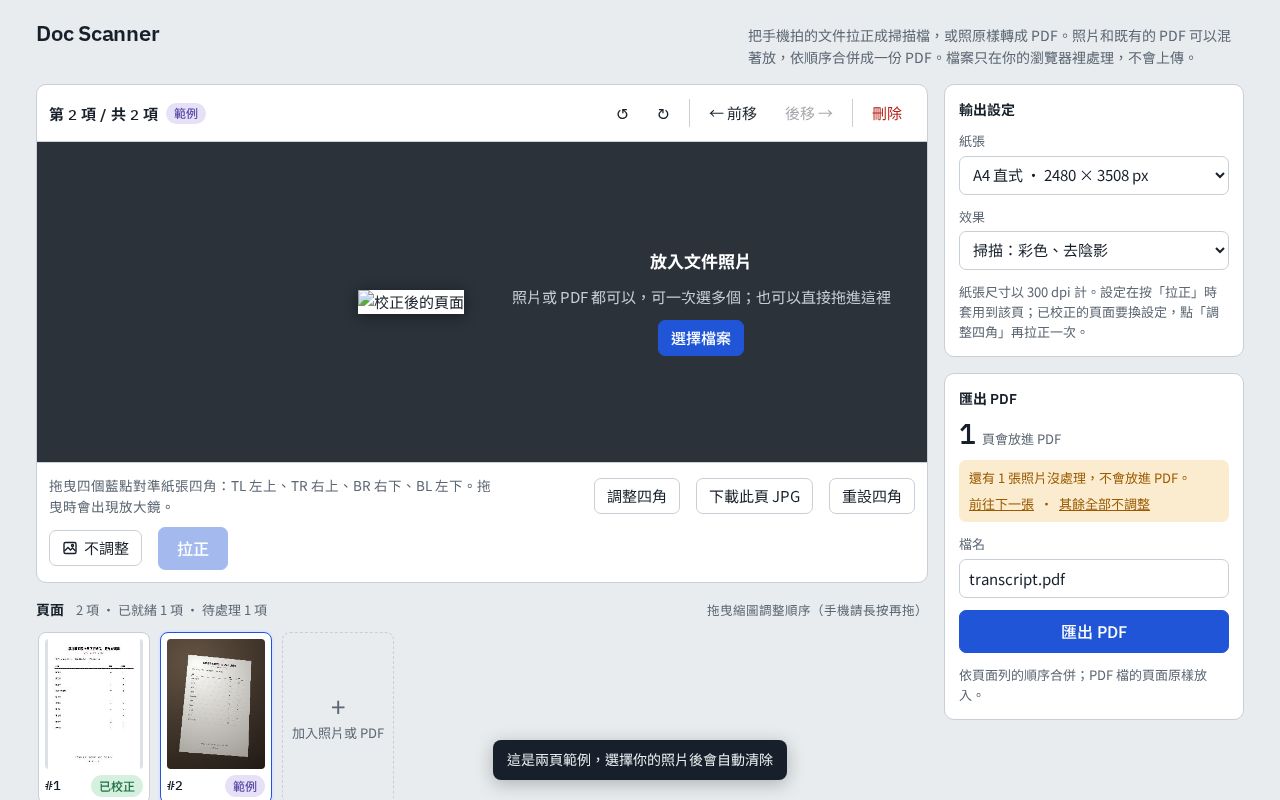Click the 後移 move-back button
The image size is (1280, 800).
pyautogui.click(x=809, y=113)
